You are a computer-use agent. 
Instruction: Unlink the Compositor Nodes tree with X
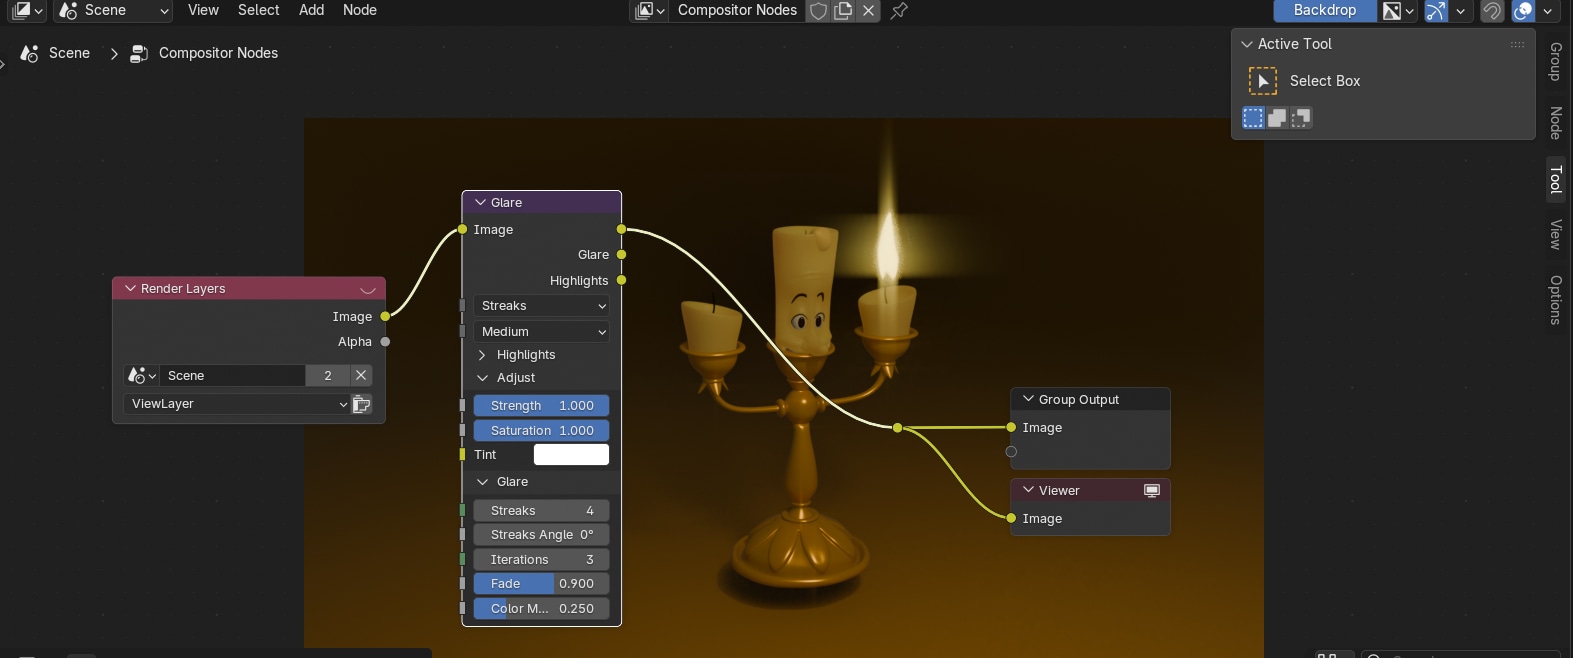click(x=868, y=10)
